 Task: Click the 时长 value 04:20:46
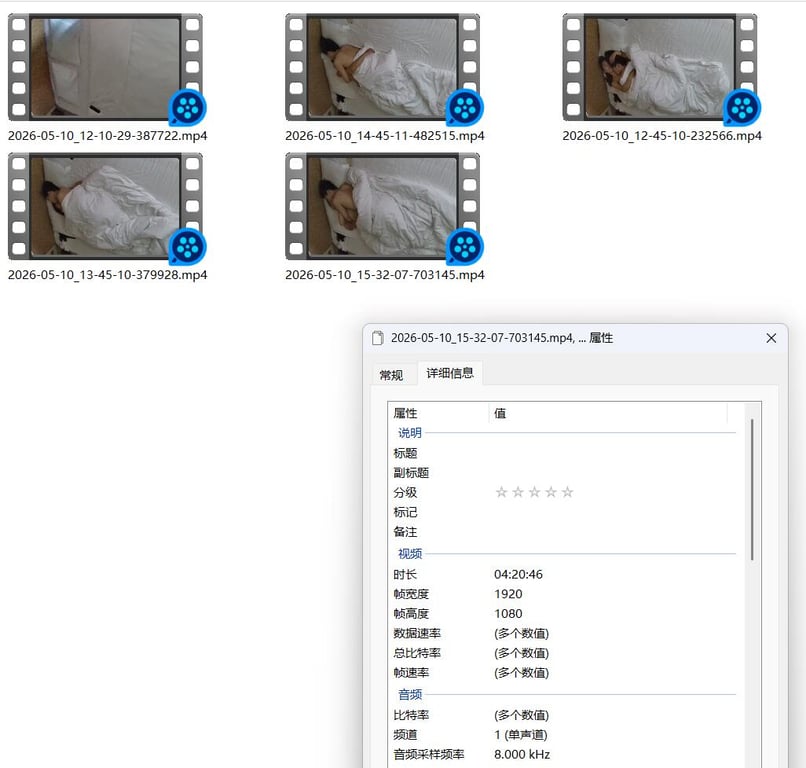[518, 574]
